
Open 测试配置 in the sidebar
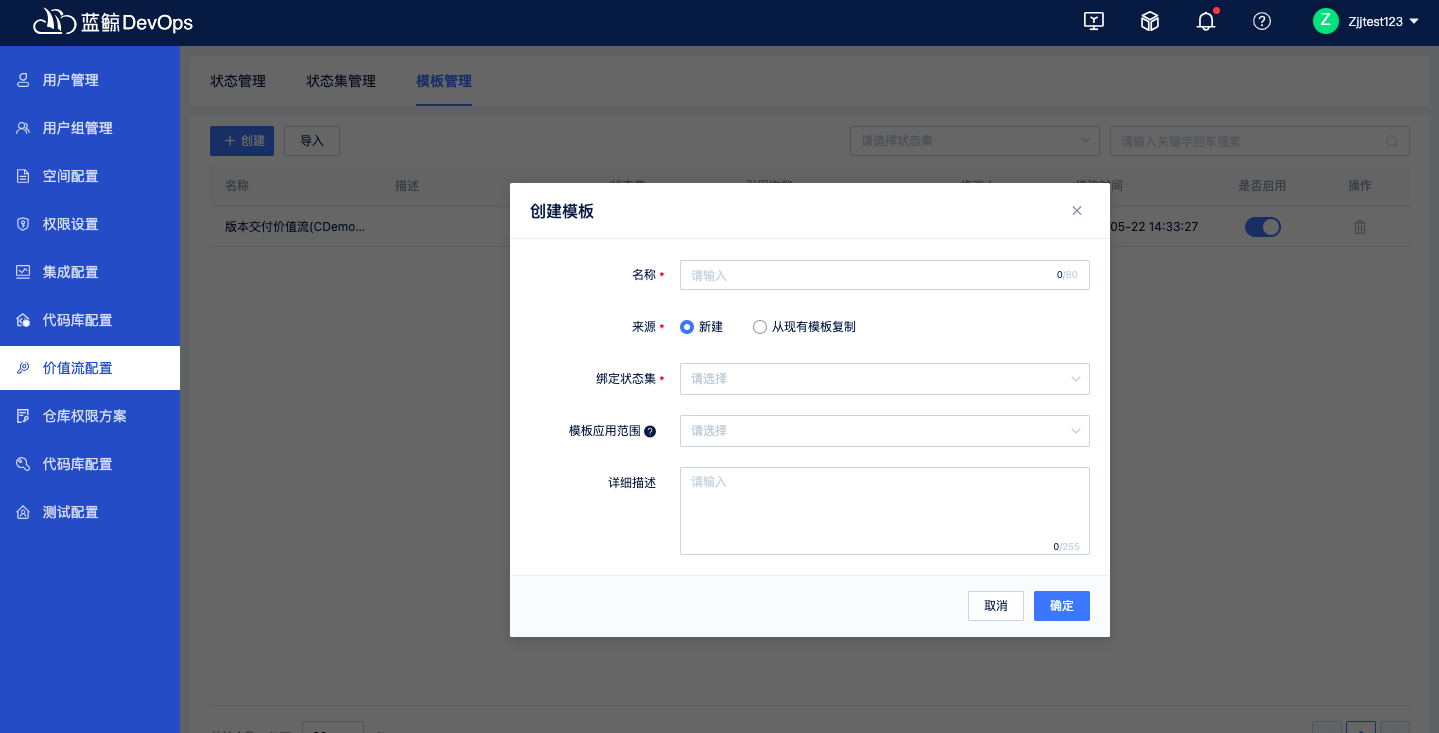tap(90, 512)
